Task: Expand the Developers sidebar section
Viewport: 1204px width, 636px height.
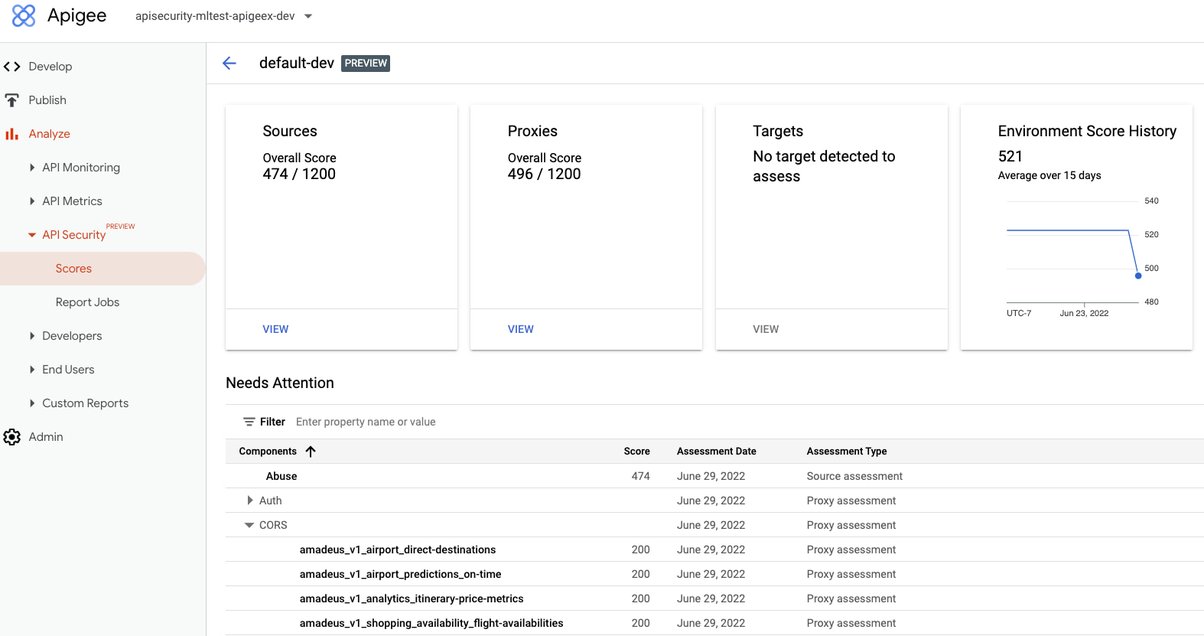Action: pyautogui.click(x=33, y=335)
